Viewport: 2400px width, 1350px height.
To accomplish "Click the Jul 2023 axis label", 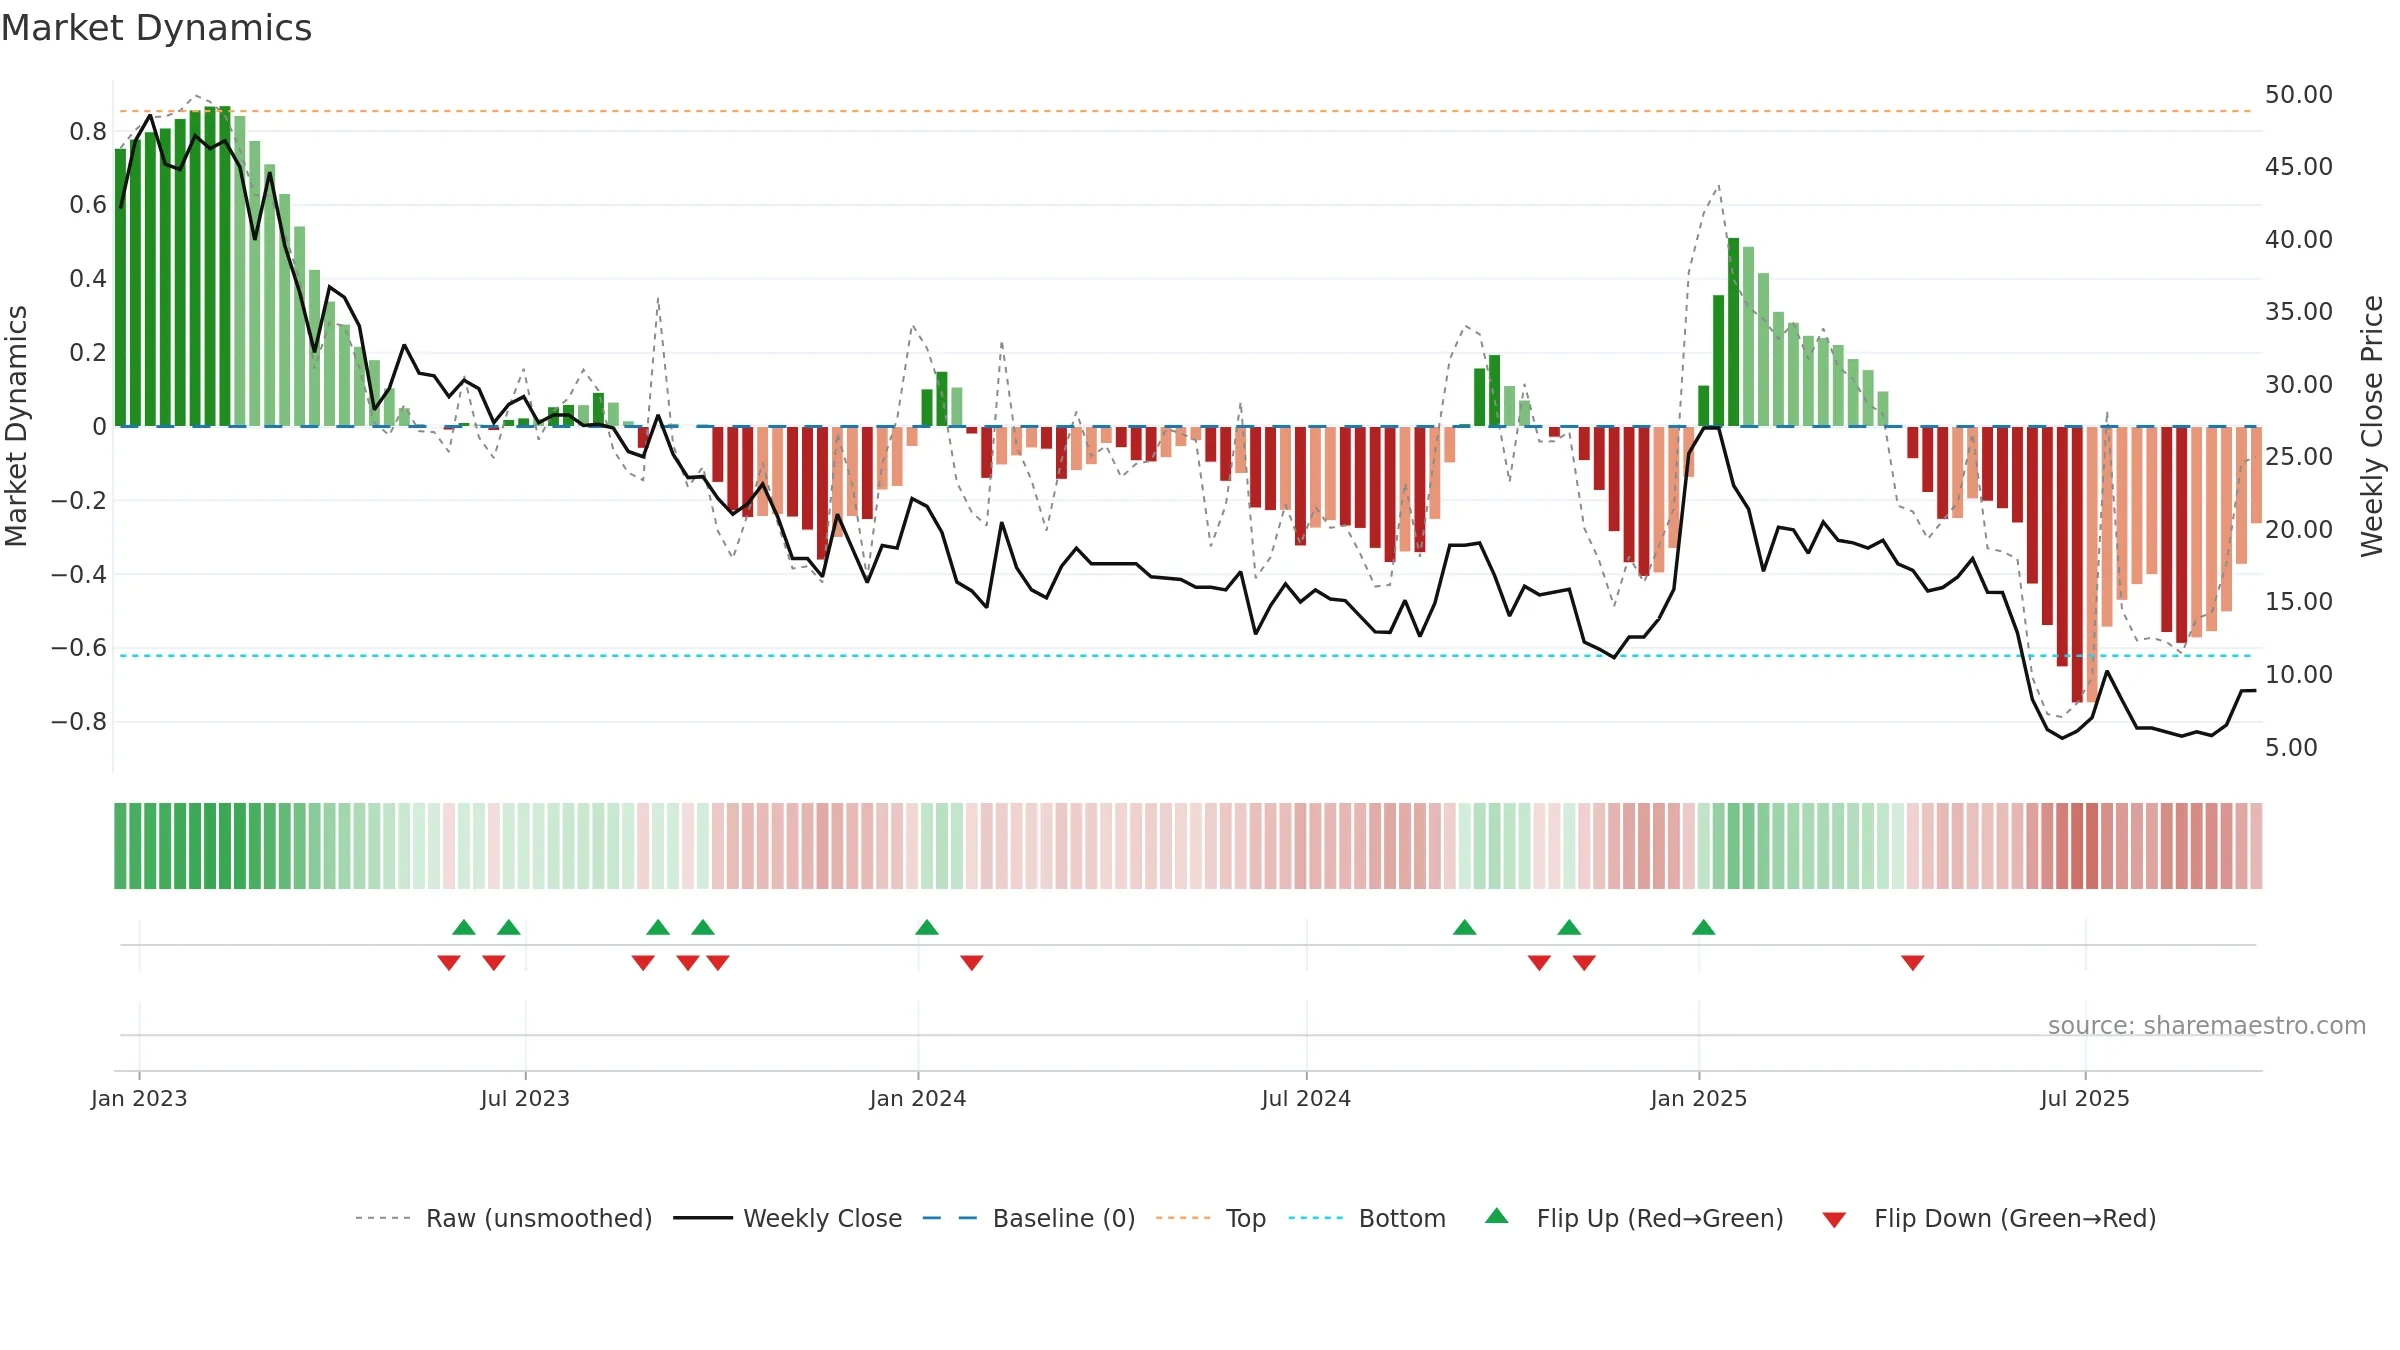I will pyautogui.click(x=525, y=1098).
